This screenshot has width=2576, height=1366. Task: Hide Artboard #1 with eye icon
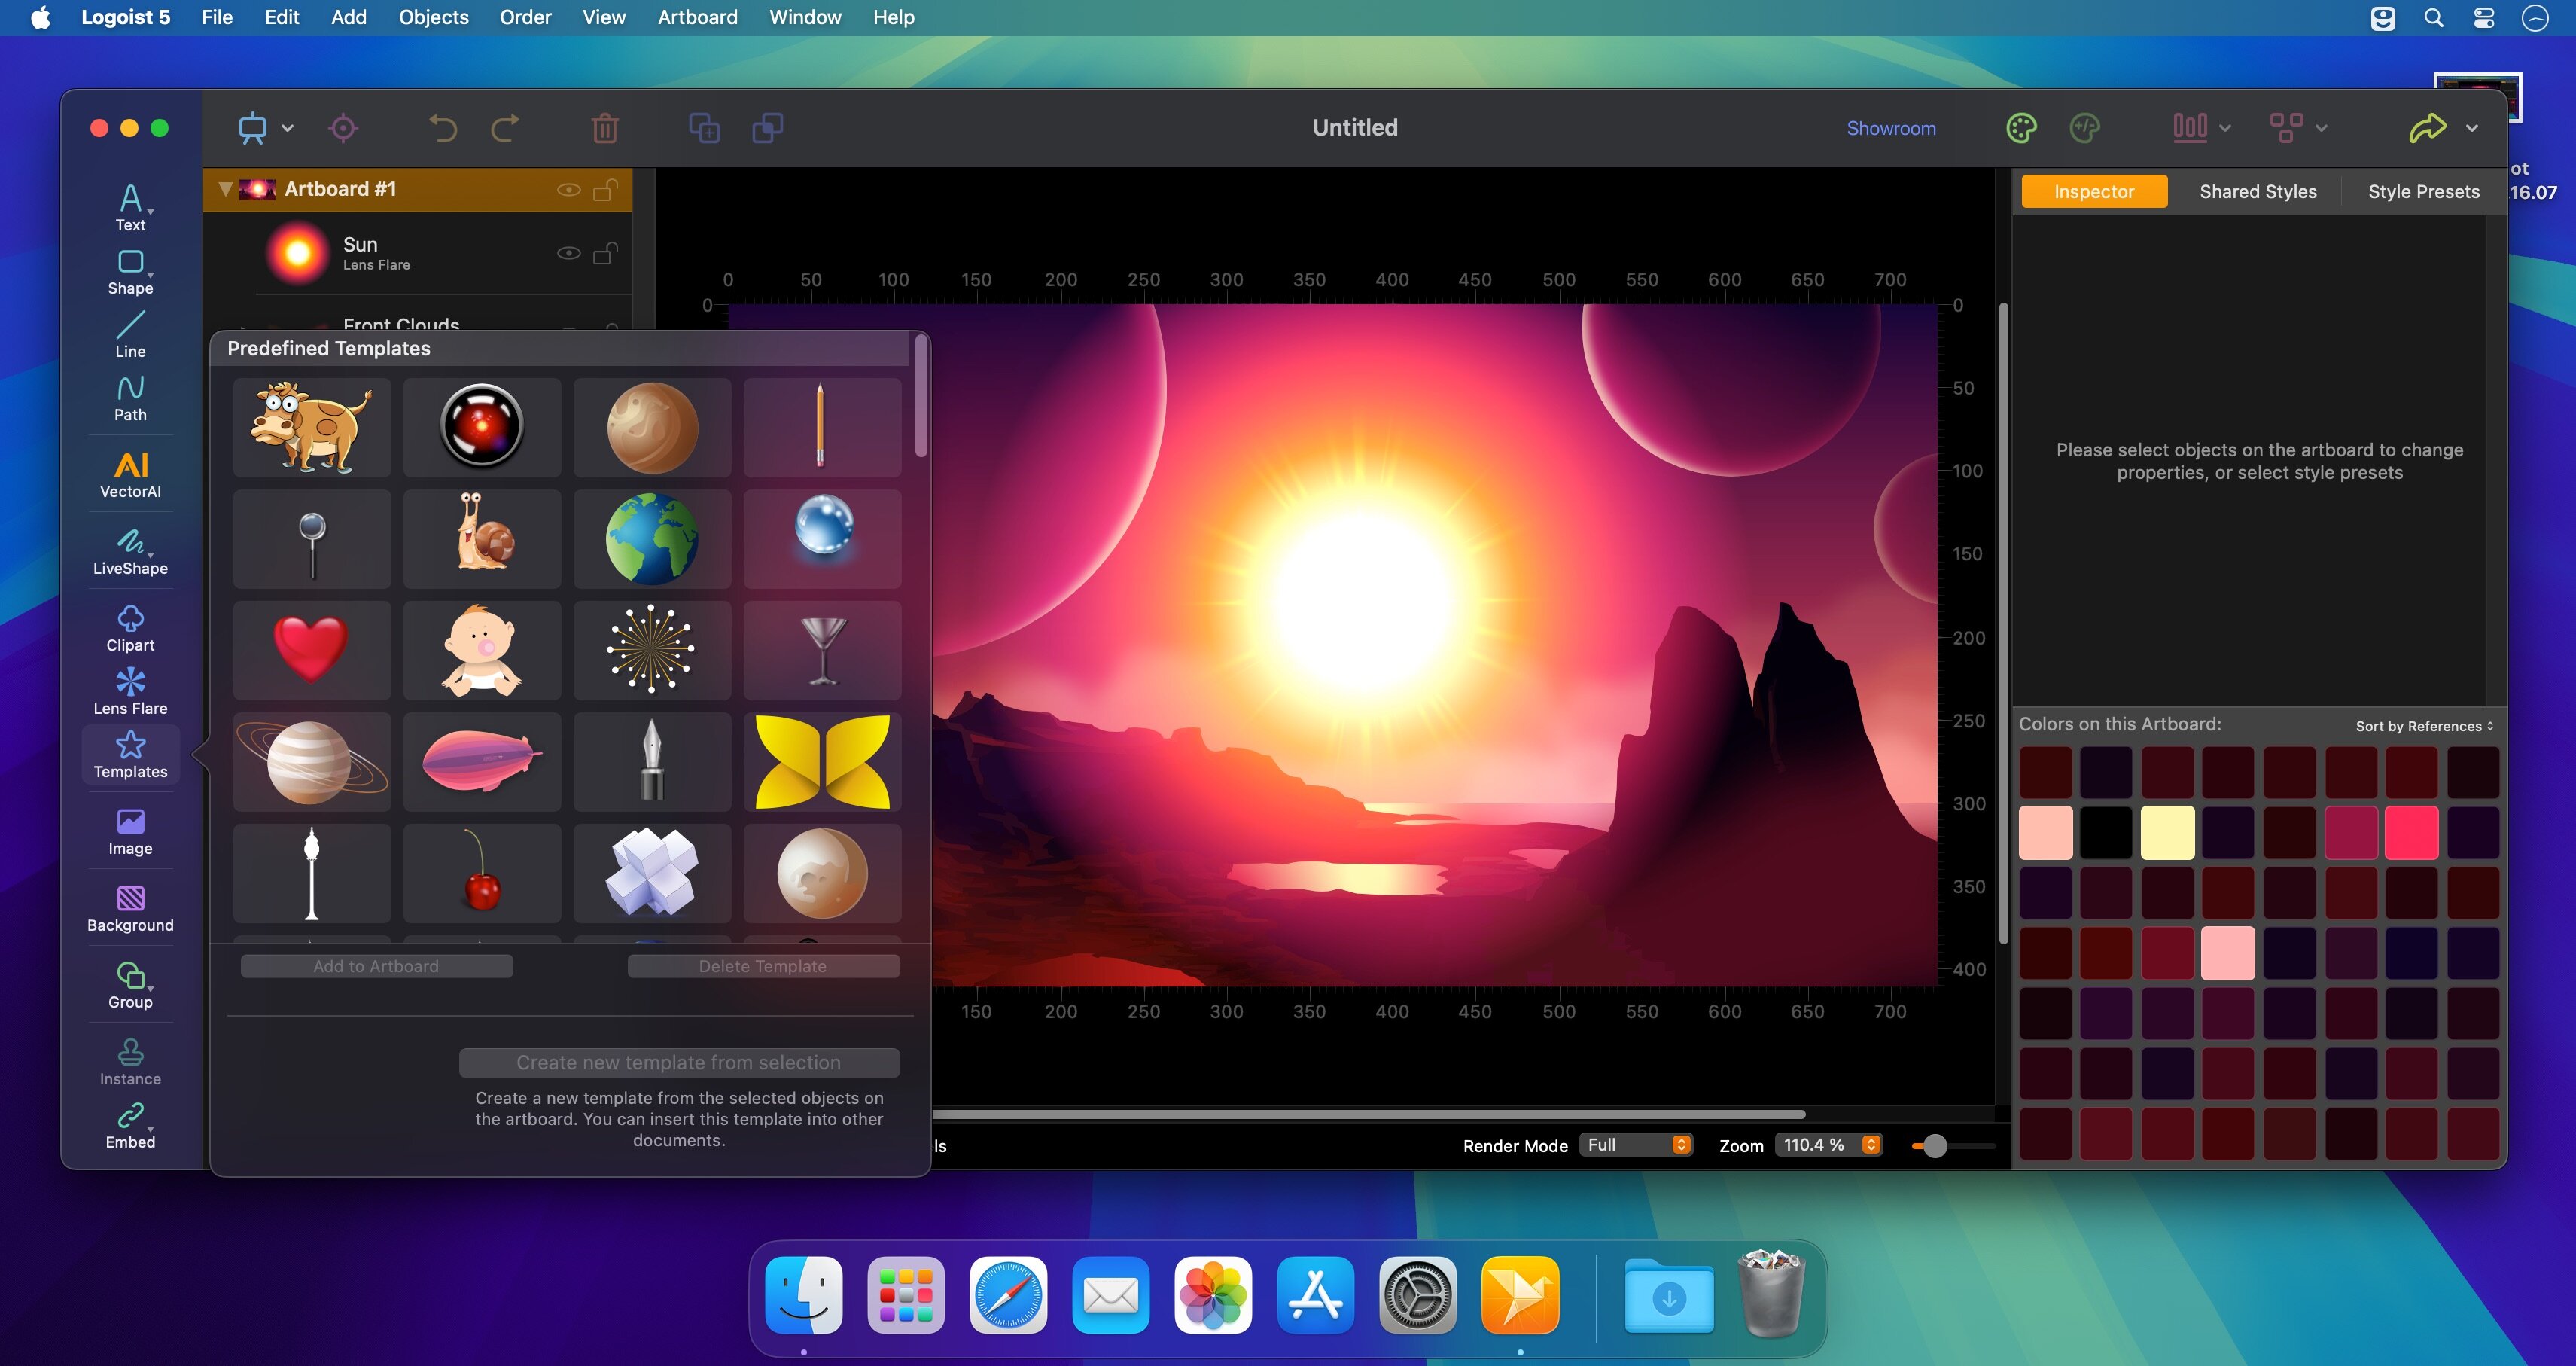coord(568,190)
